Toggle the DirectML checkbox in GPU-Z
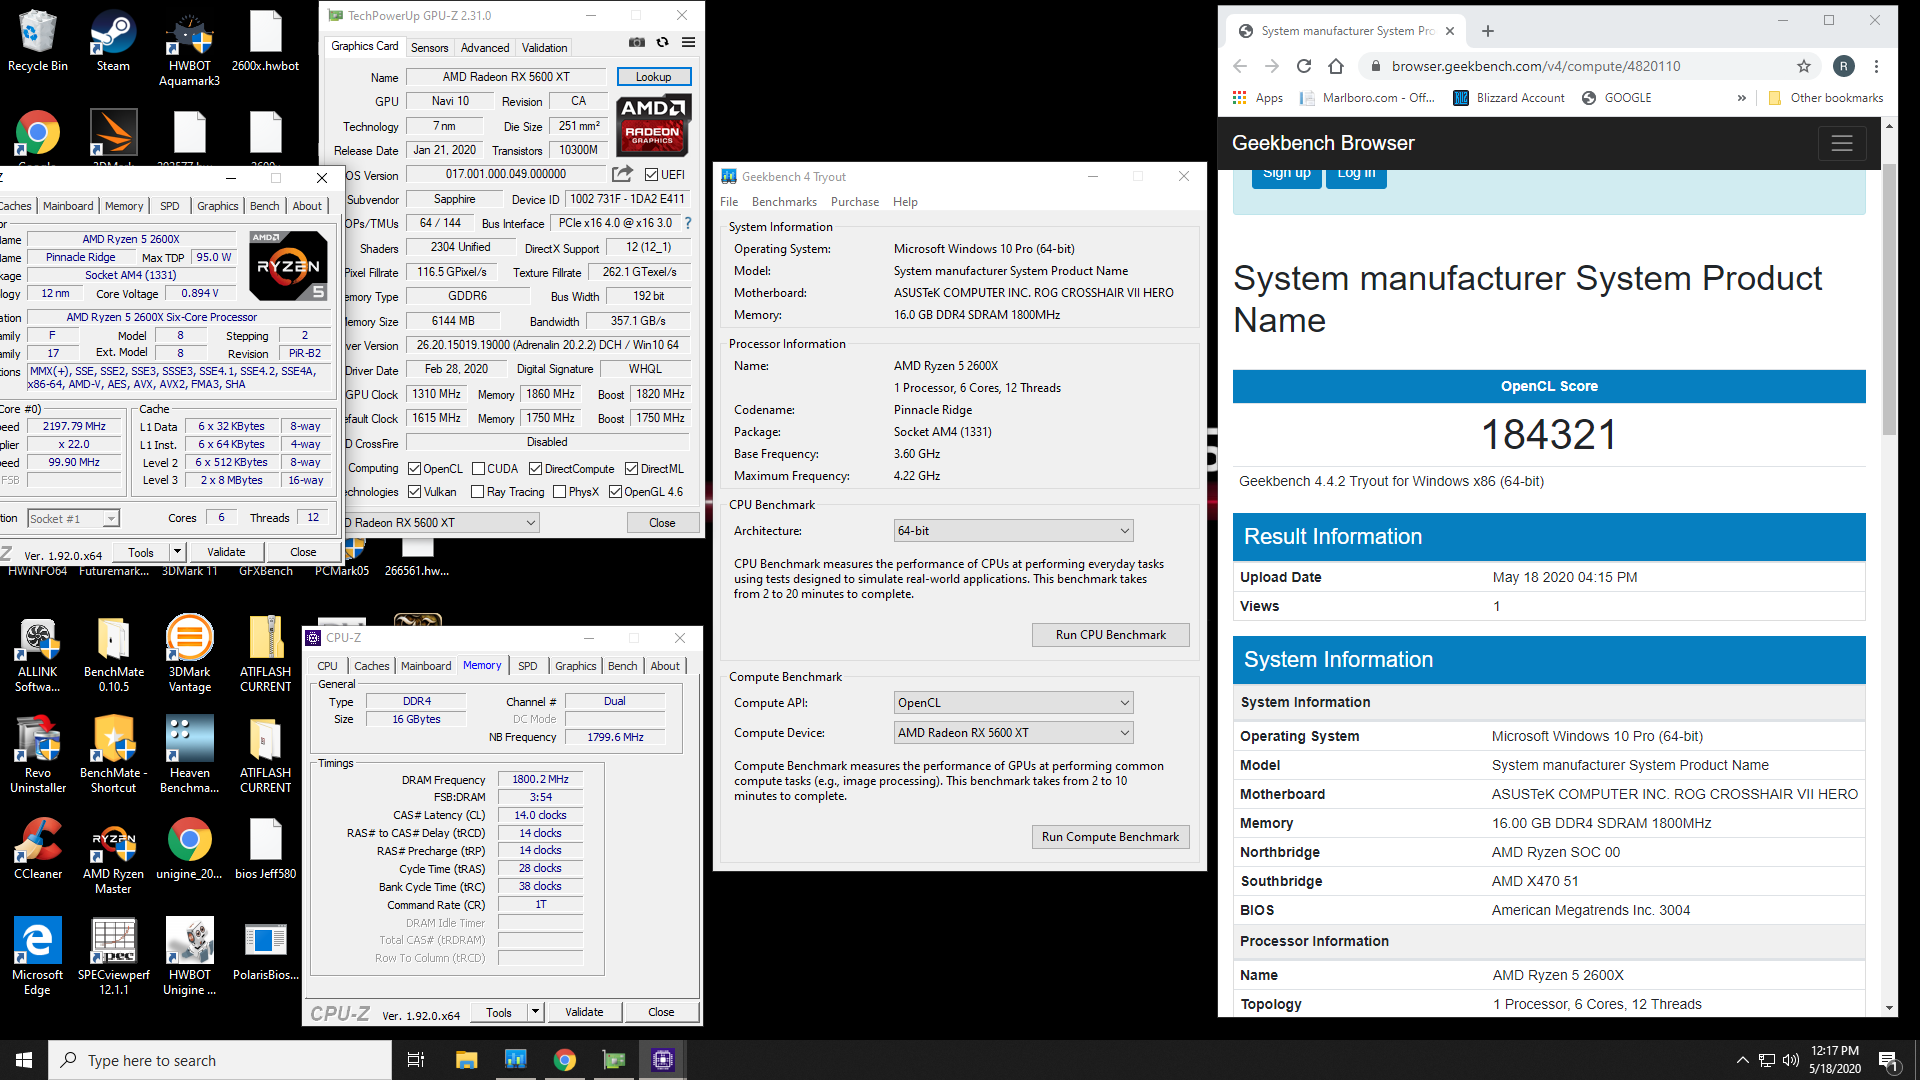The width and height of the screenshot is (1920, 1080). pos(631,469)
